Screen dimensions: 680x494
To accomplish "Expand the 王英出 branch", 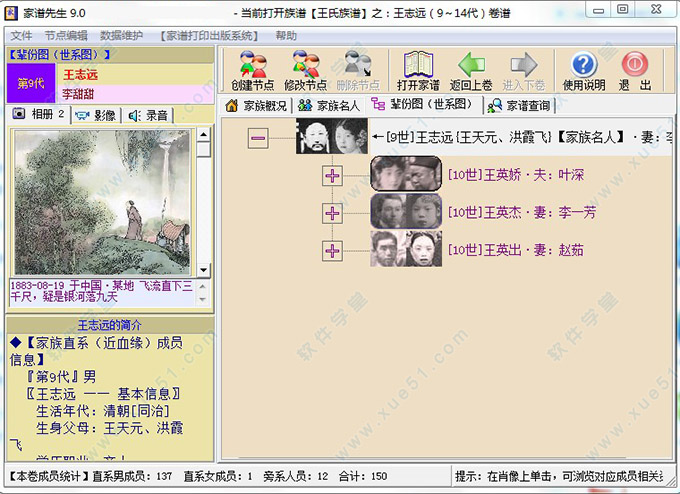I will (332, 249).
